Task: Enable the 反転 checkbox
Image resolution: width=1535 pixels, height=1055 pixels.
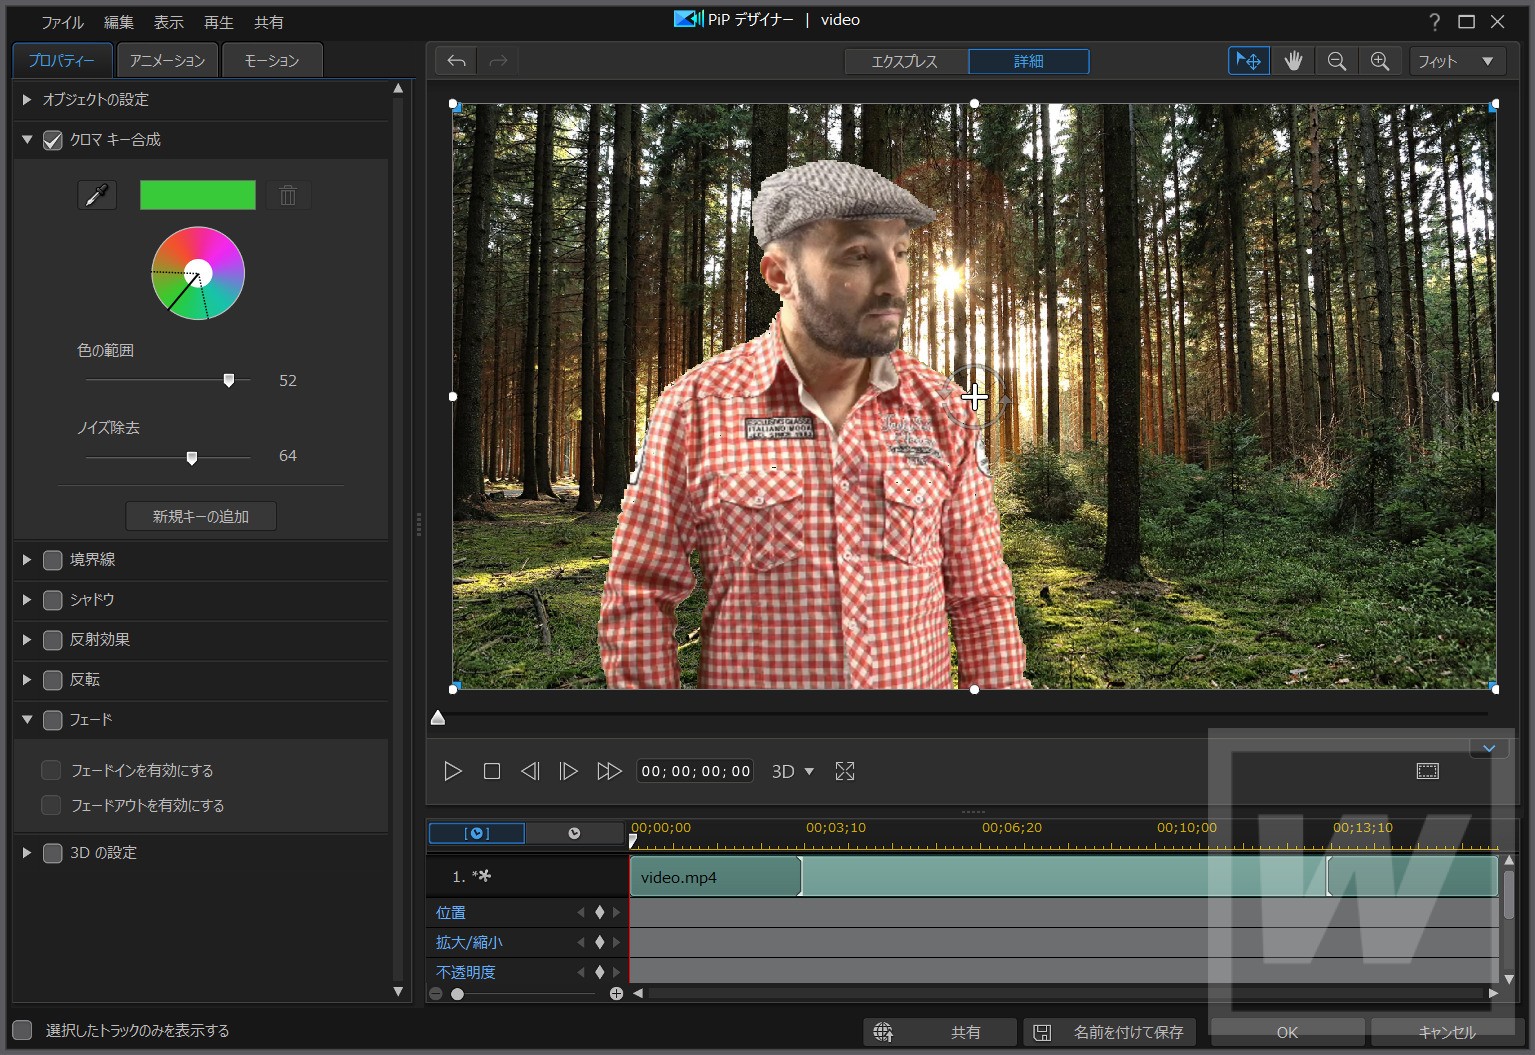Action: tap(53, 680)
